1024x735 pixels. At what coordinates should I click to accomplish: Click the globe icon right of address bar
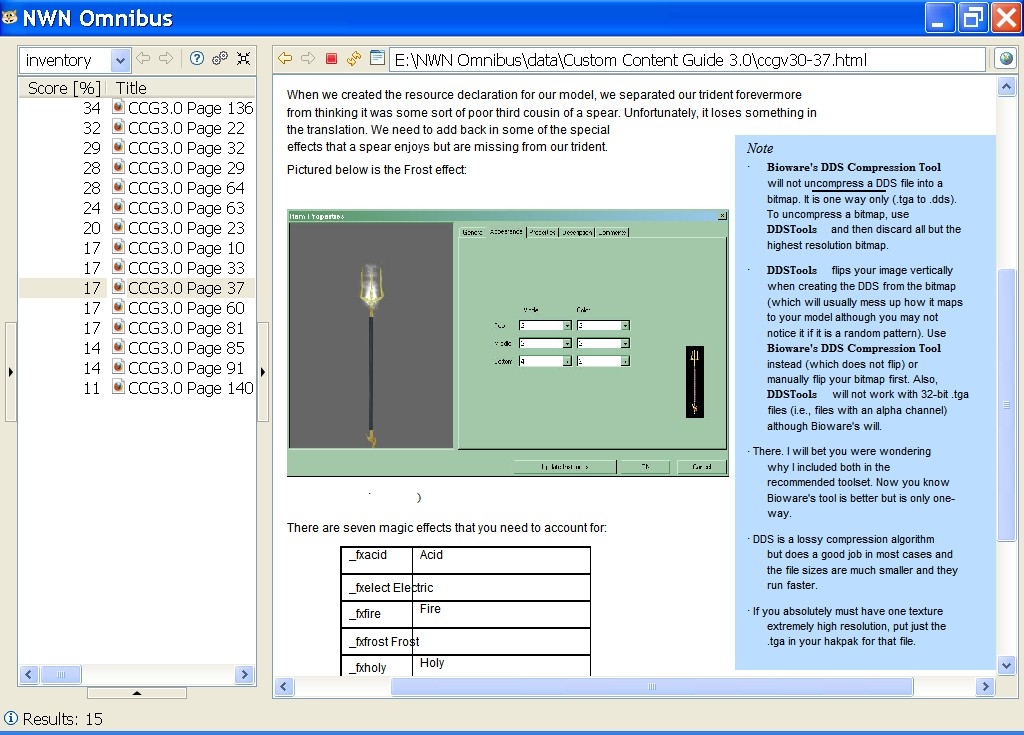(1006, 59)
